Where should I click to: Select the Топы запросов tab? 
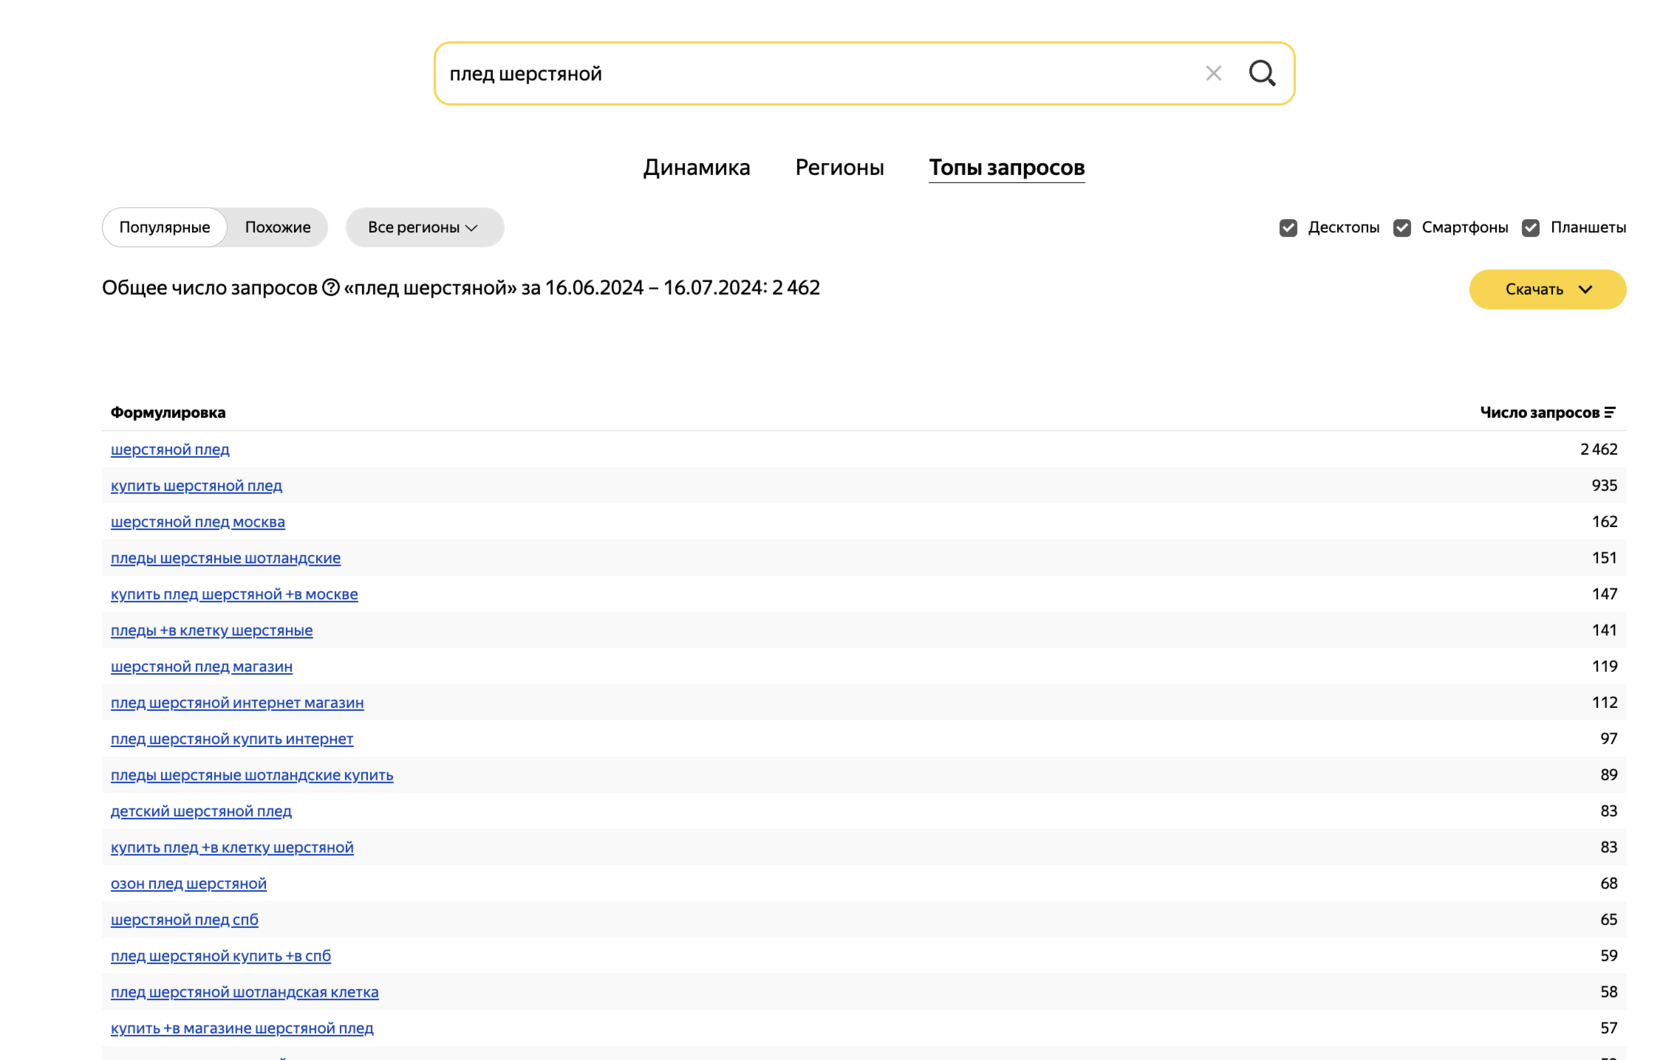pyautogui.click(x=1006, y=167)
